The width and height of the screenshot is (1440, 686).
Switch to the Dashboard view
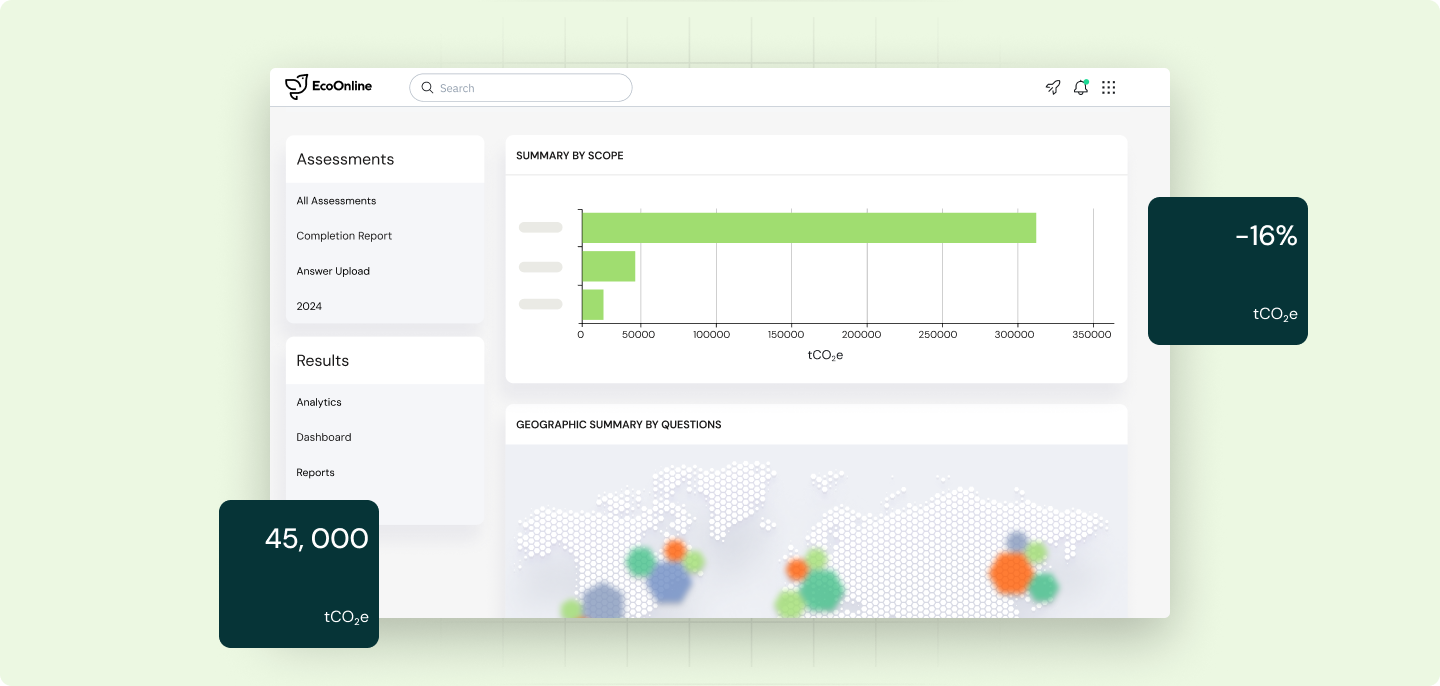pyautogui.click(x=323, y=437)
